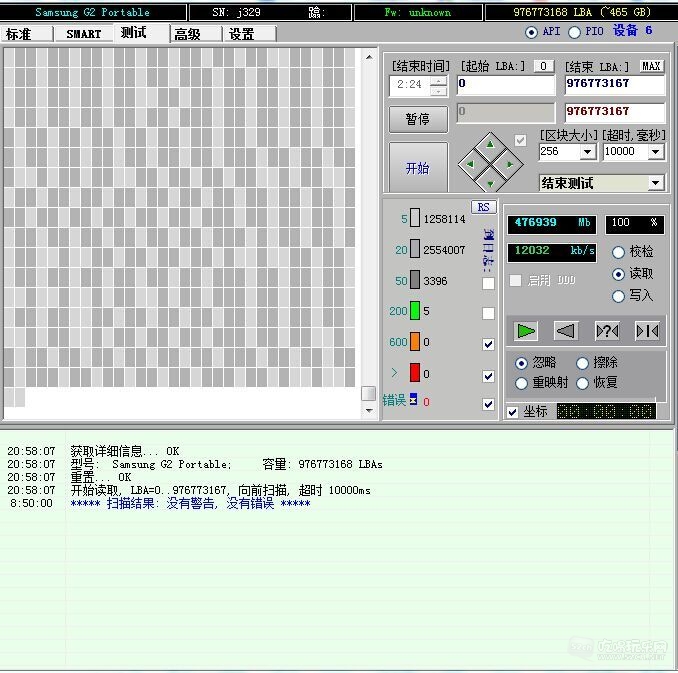This screenshot has height=673, width=678.
Task: Click the blue error block icon
Action: (413, 399)
